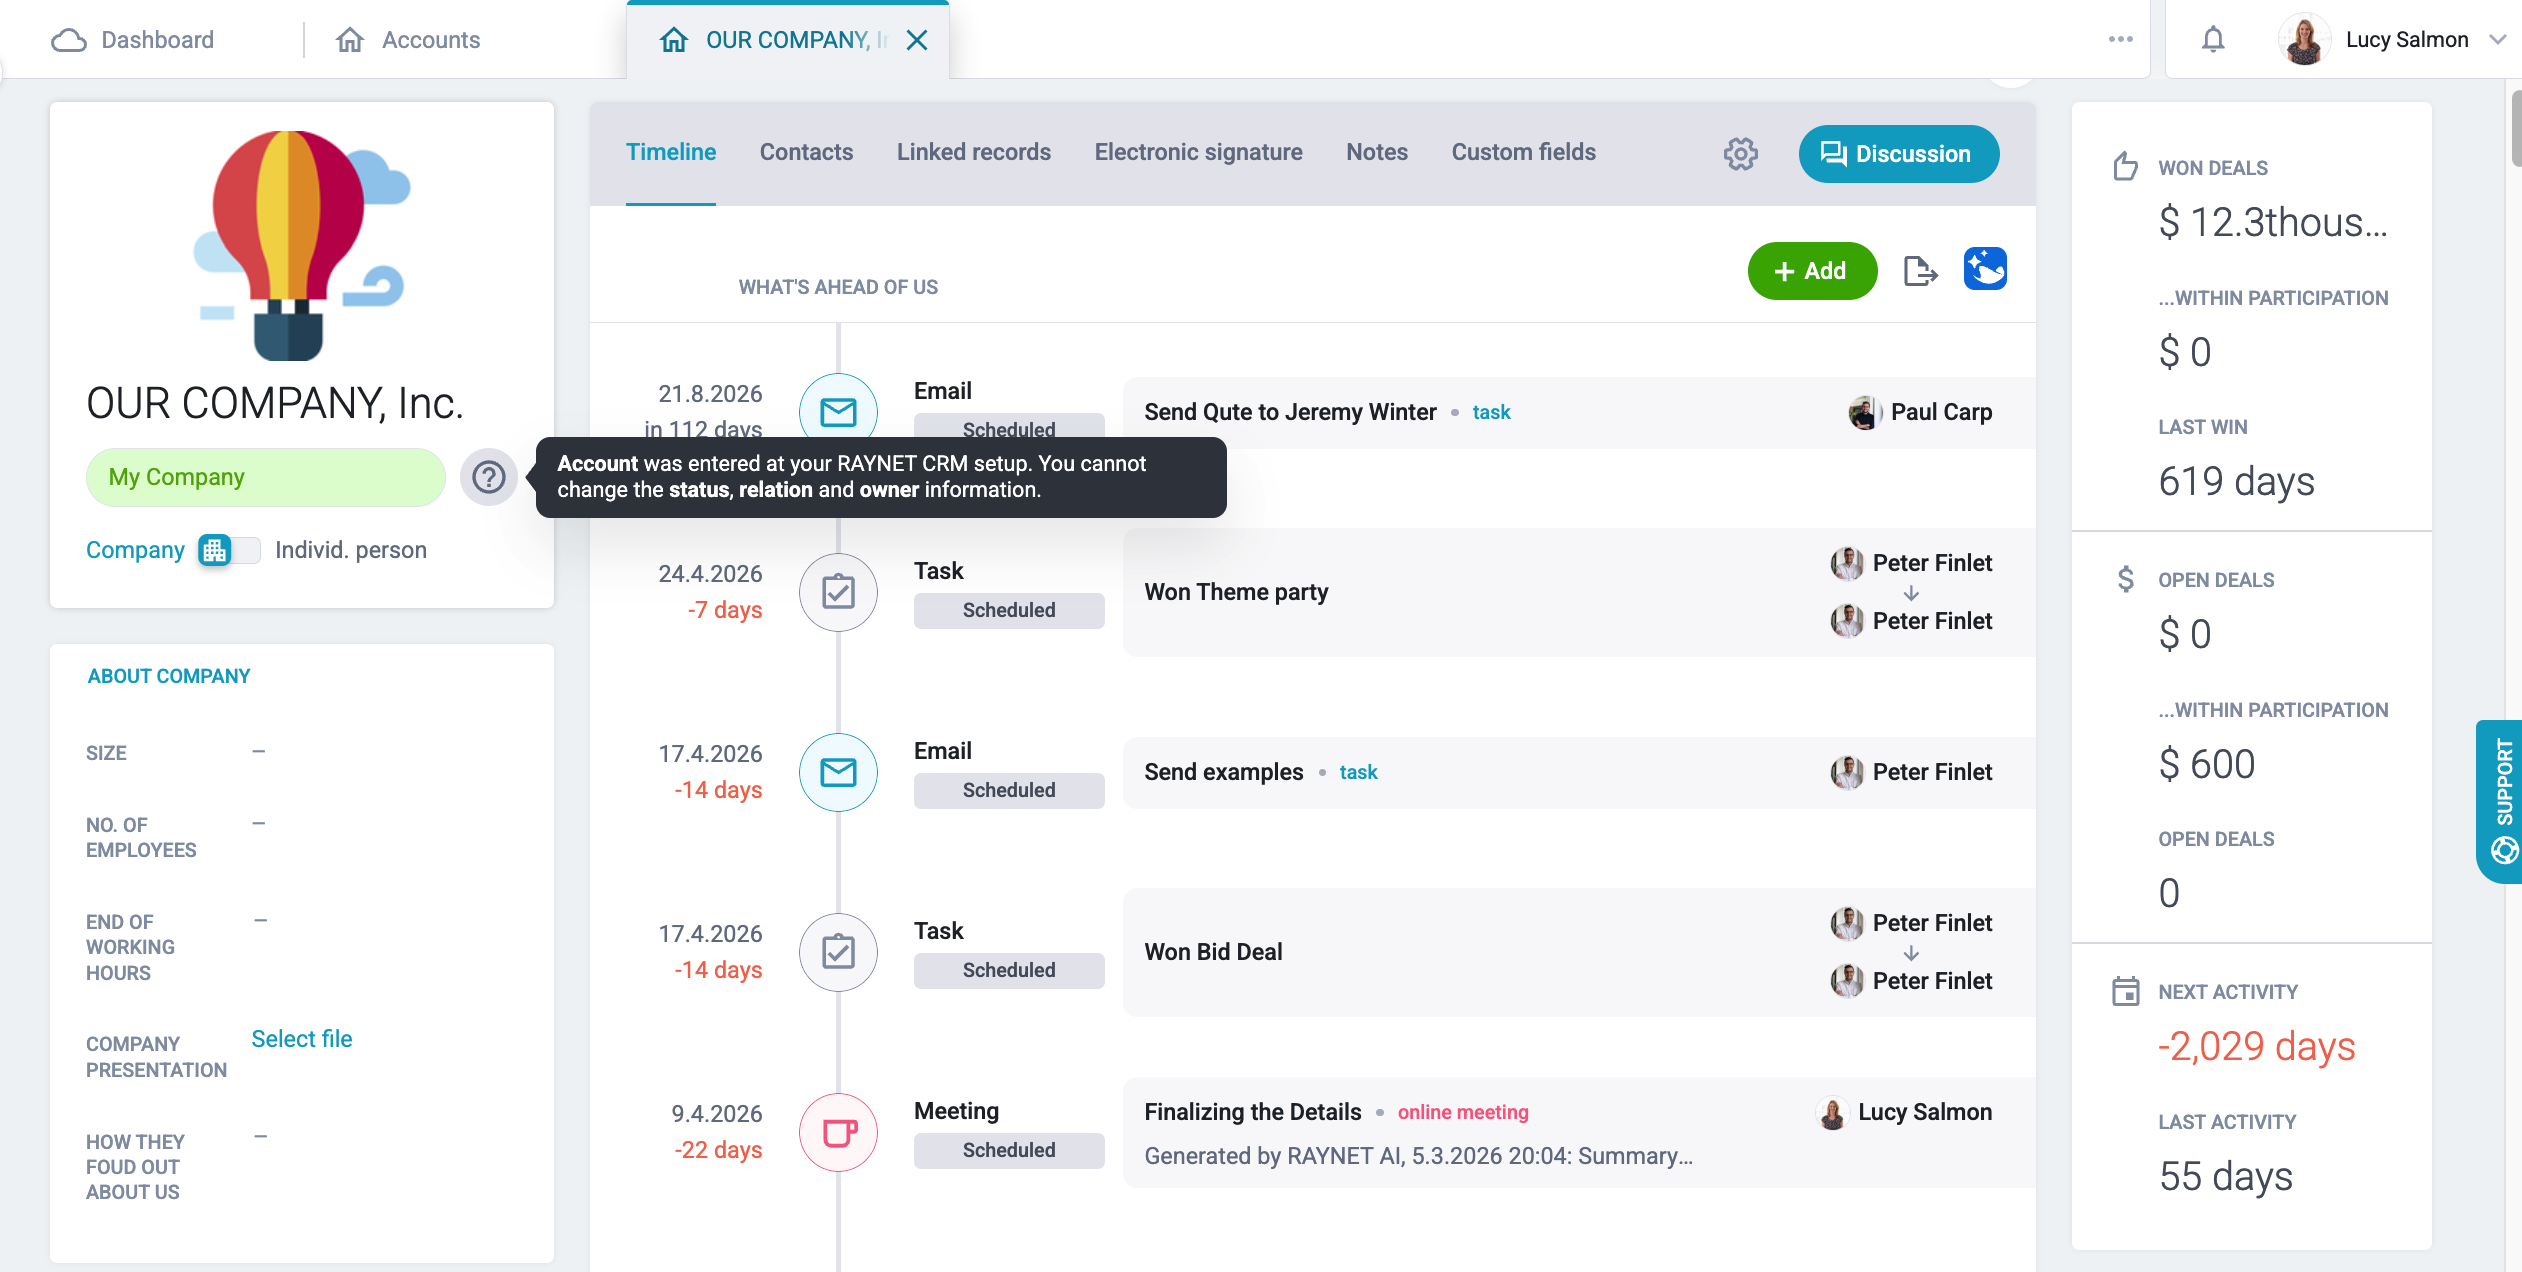Viewport: 2522px width, 1272px height.
Task: Click the $ 600 participation value
Action: tap(2206, 764)
